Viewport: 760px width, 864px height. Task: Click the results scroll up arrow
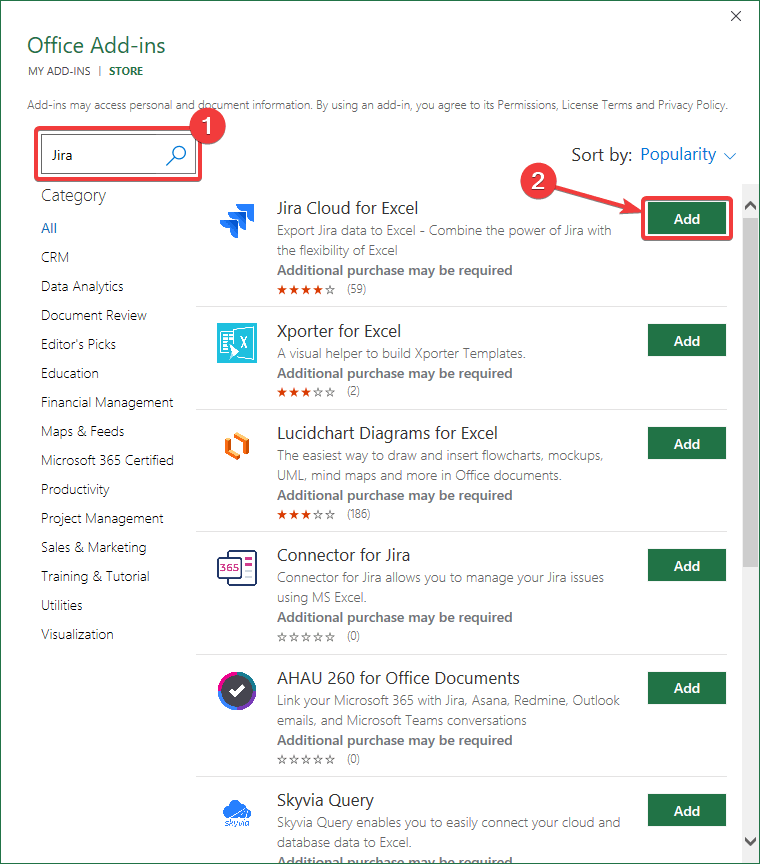click(750, 206)
